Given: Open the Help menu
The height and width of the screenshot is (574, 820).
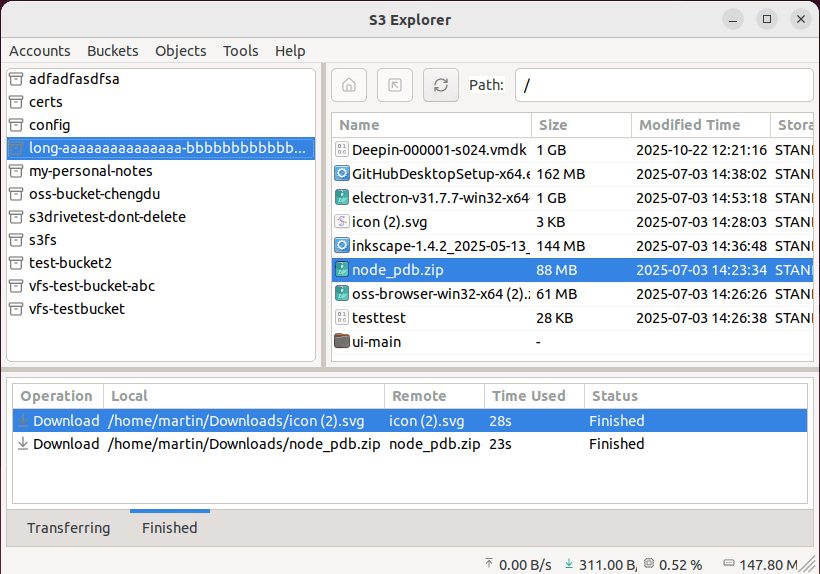Looking at the screenshot, I should click(290, 51).
